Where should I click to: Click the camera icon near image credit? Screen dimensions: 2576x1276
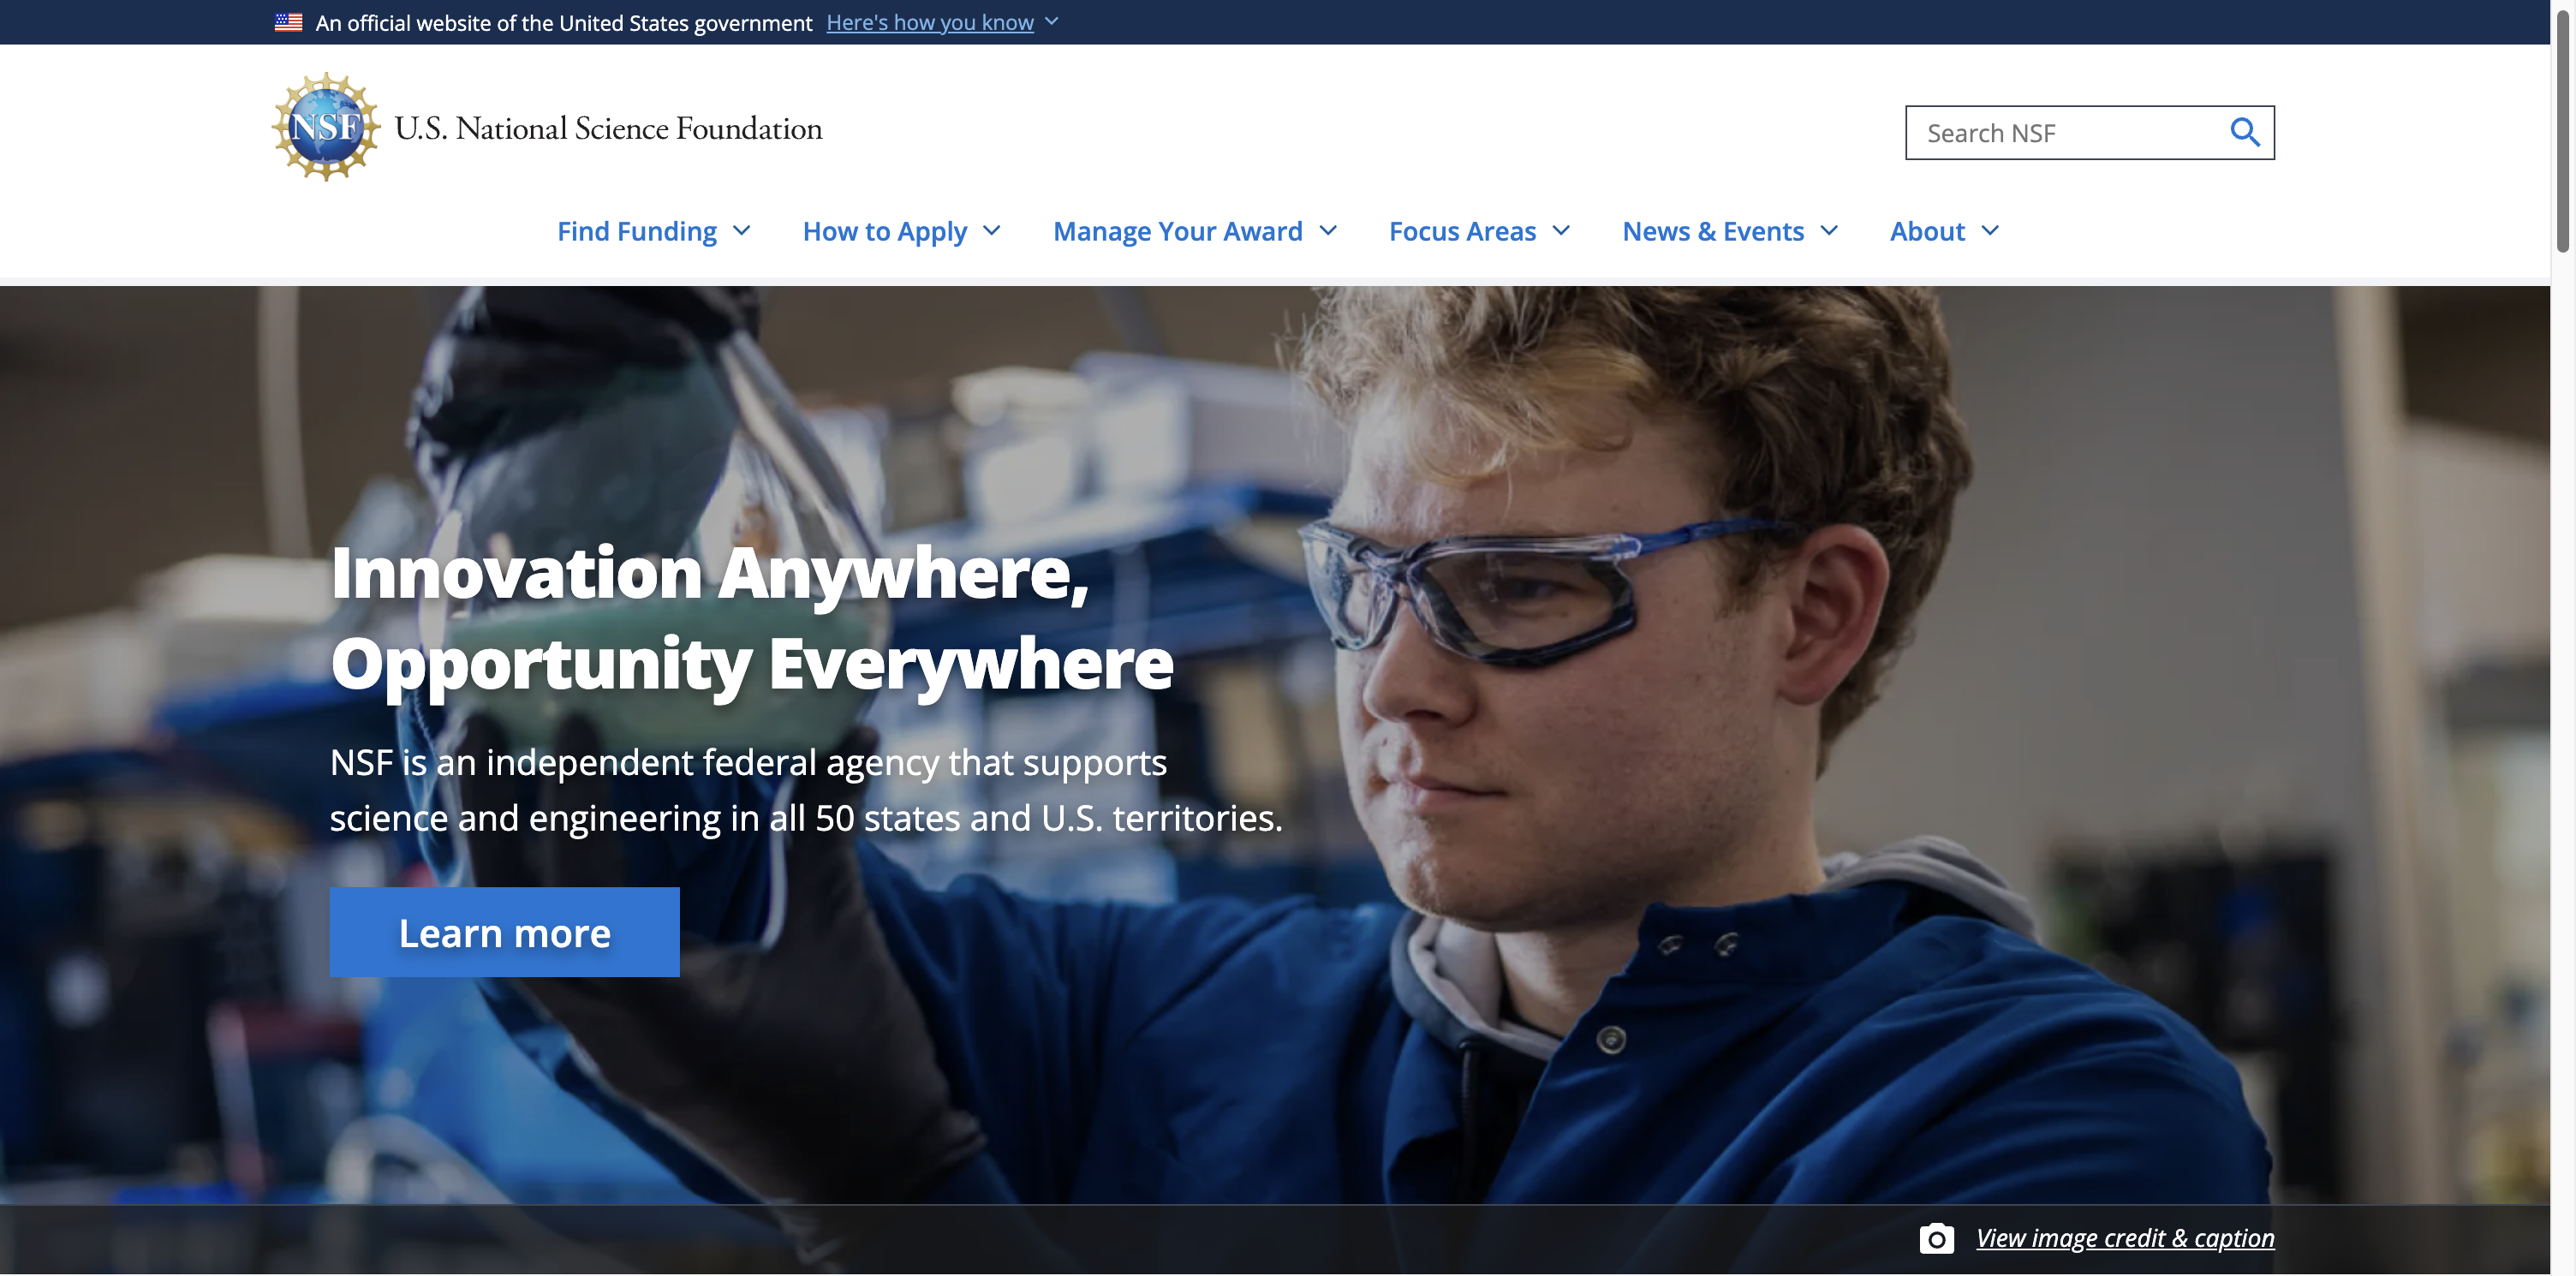(1936, 1238)
